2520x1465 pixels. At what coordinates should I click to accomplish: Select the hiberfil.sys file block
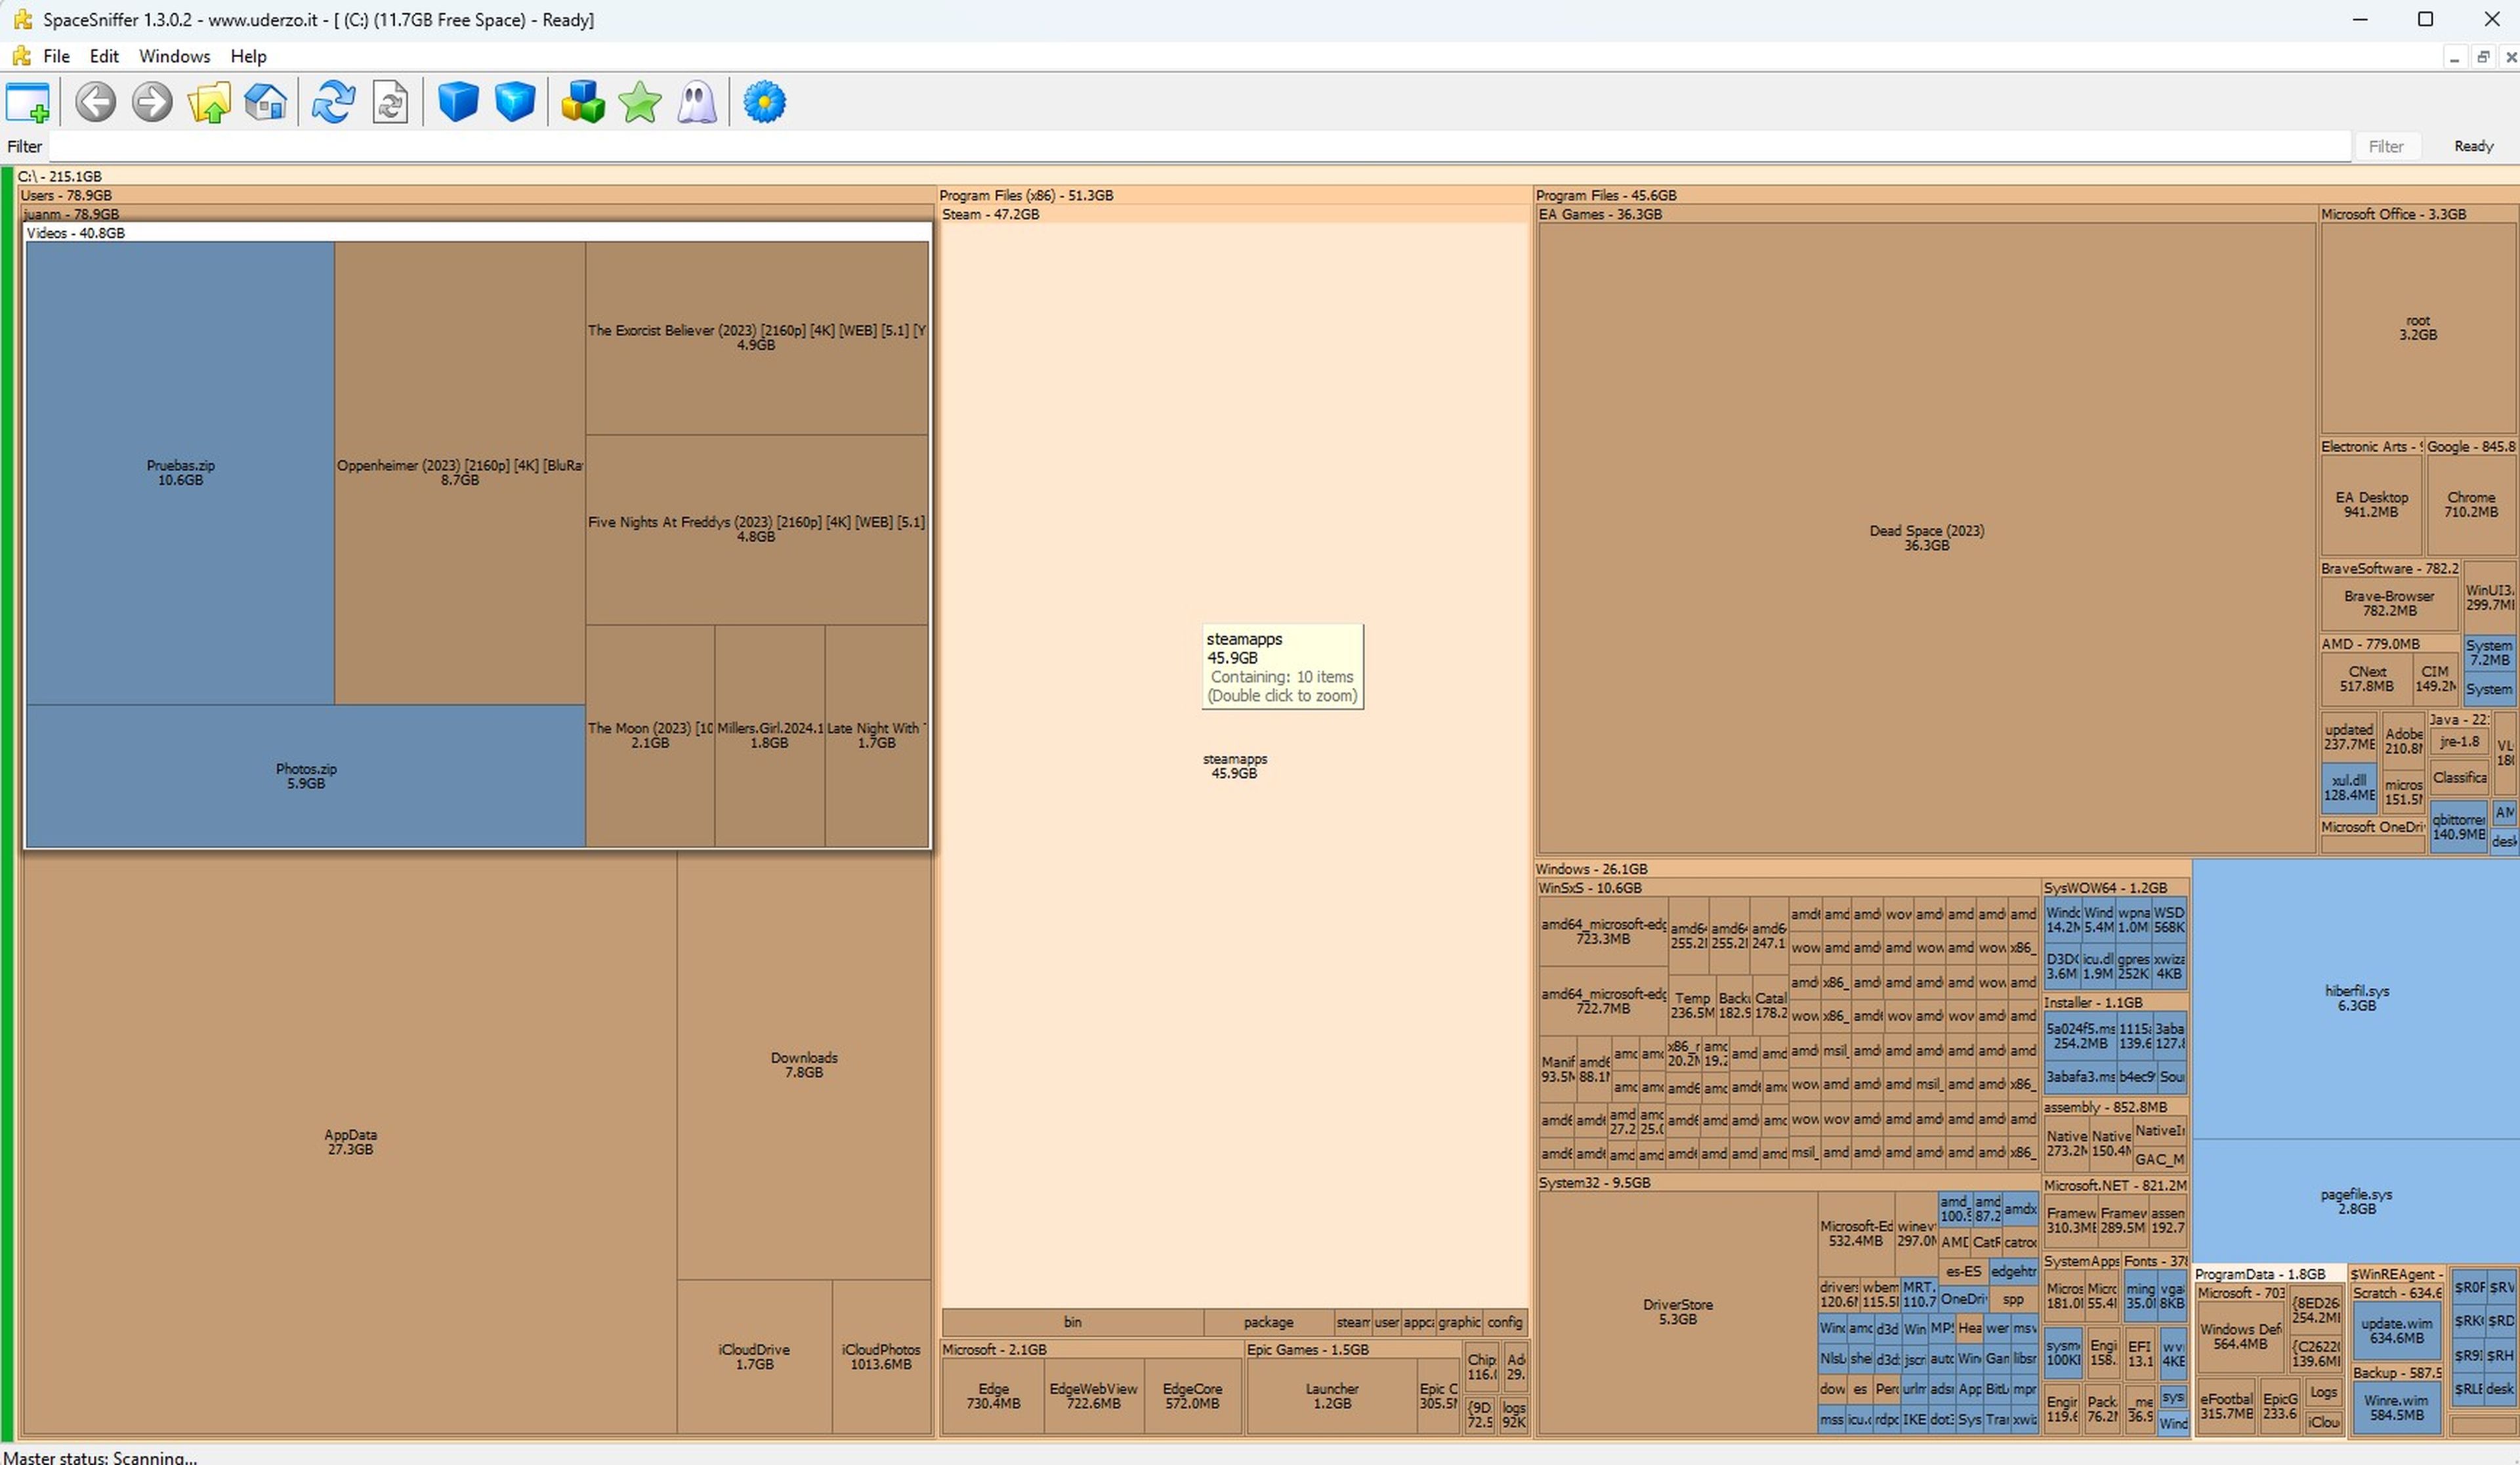tap(2357, 998)
